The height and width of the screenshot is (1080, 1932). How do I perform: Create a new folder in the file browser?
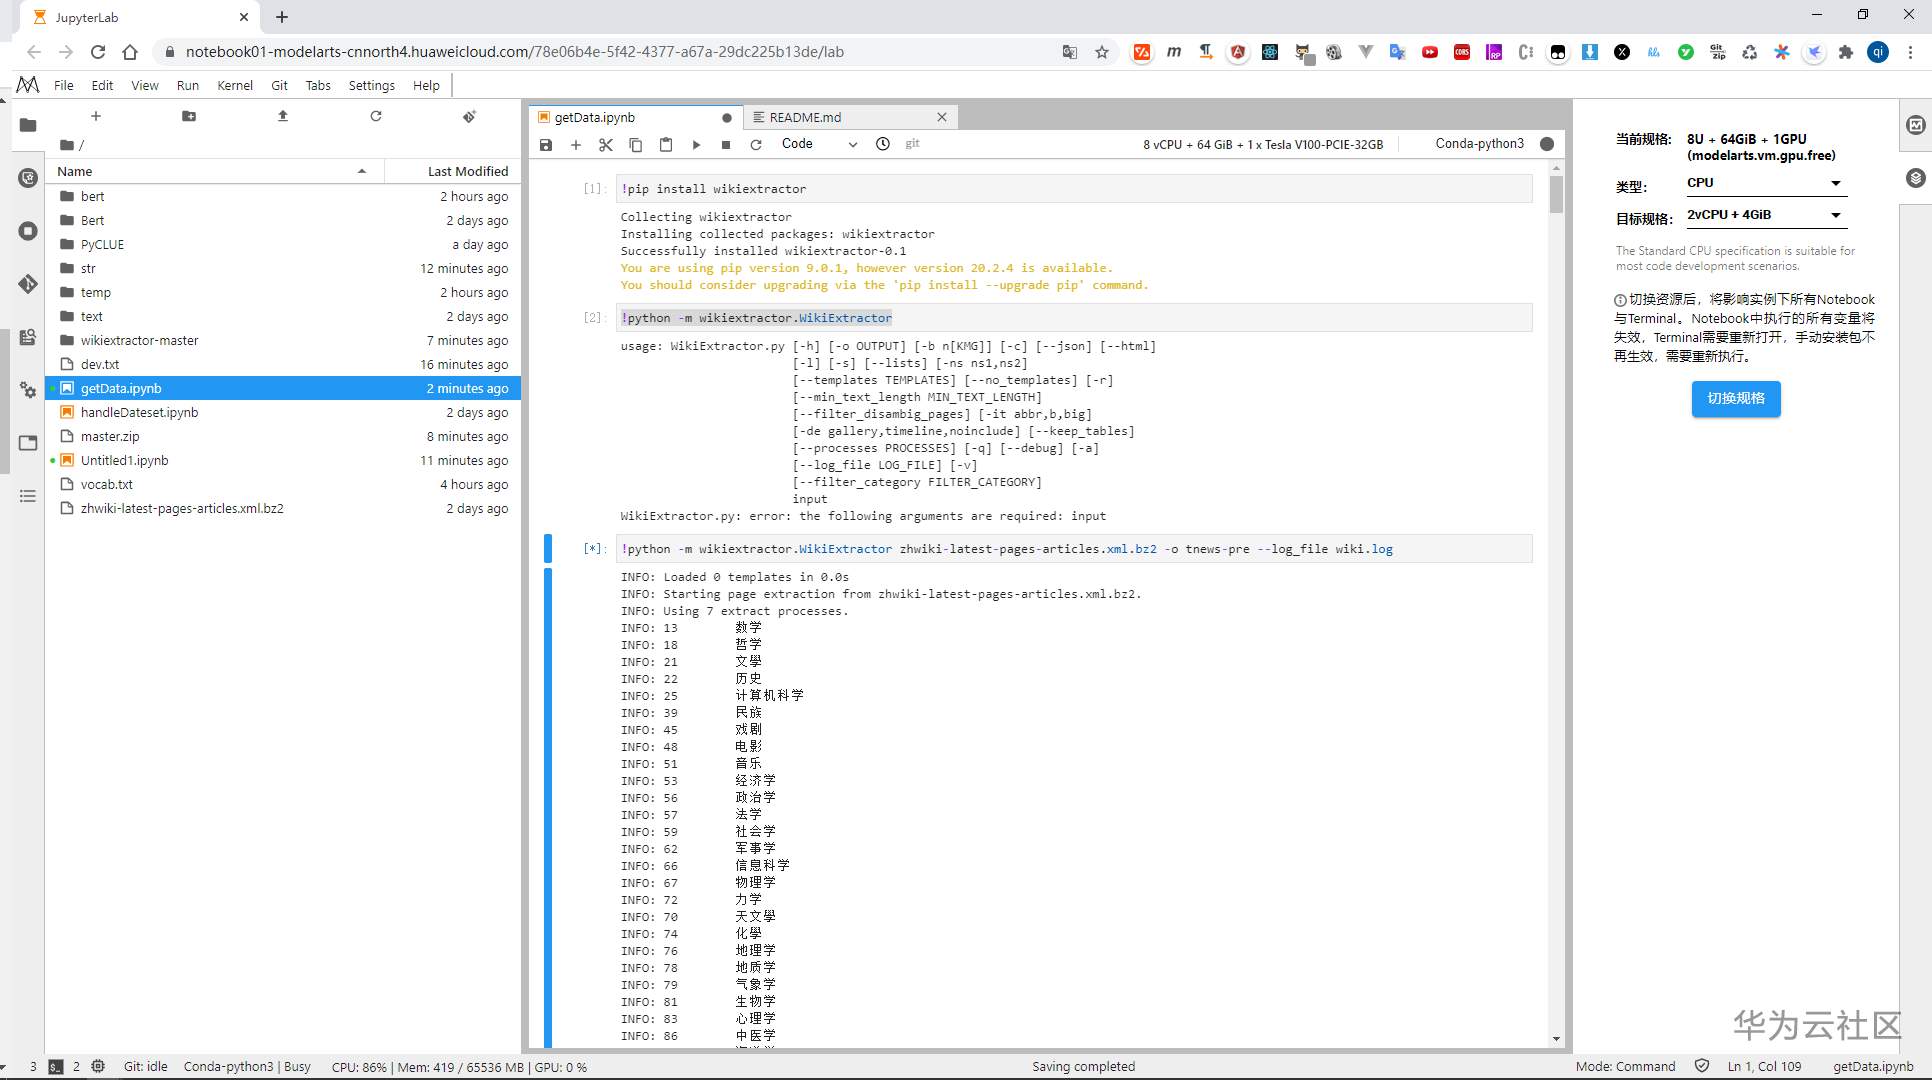click(189, 117)
